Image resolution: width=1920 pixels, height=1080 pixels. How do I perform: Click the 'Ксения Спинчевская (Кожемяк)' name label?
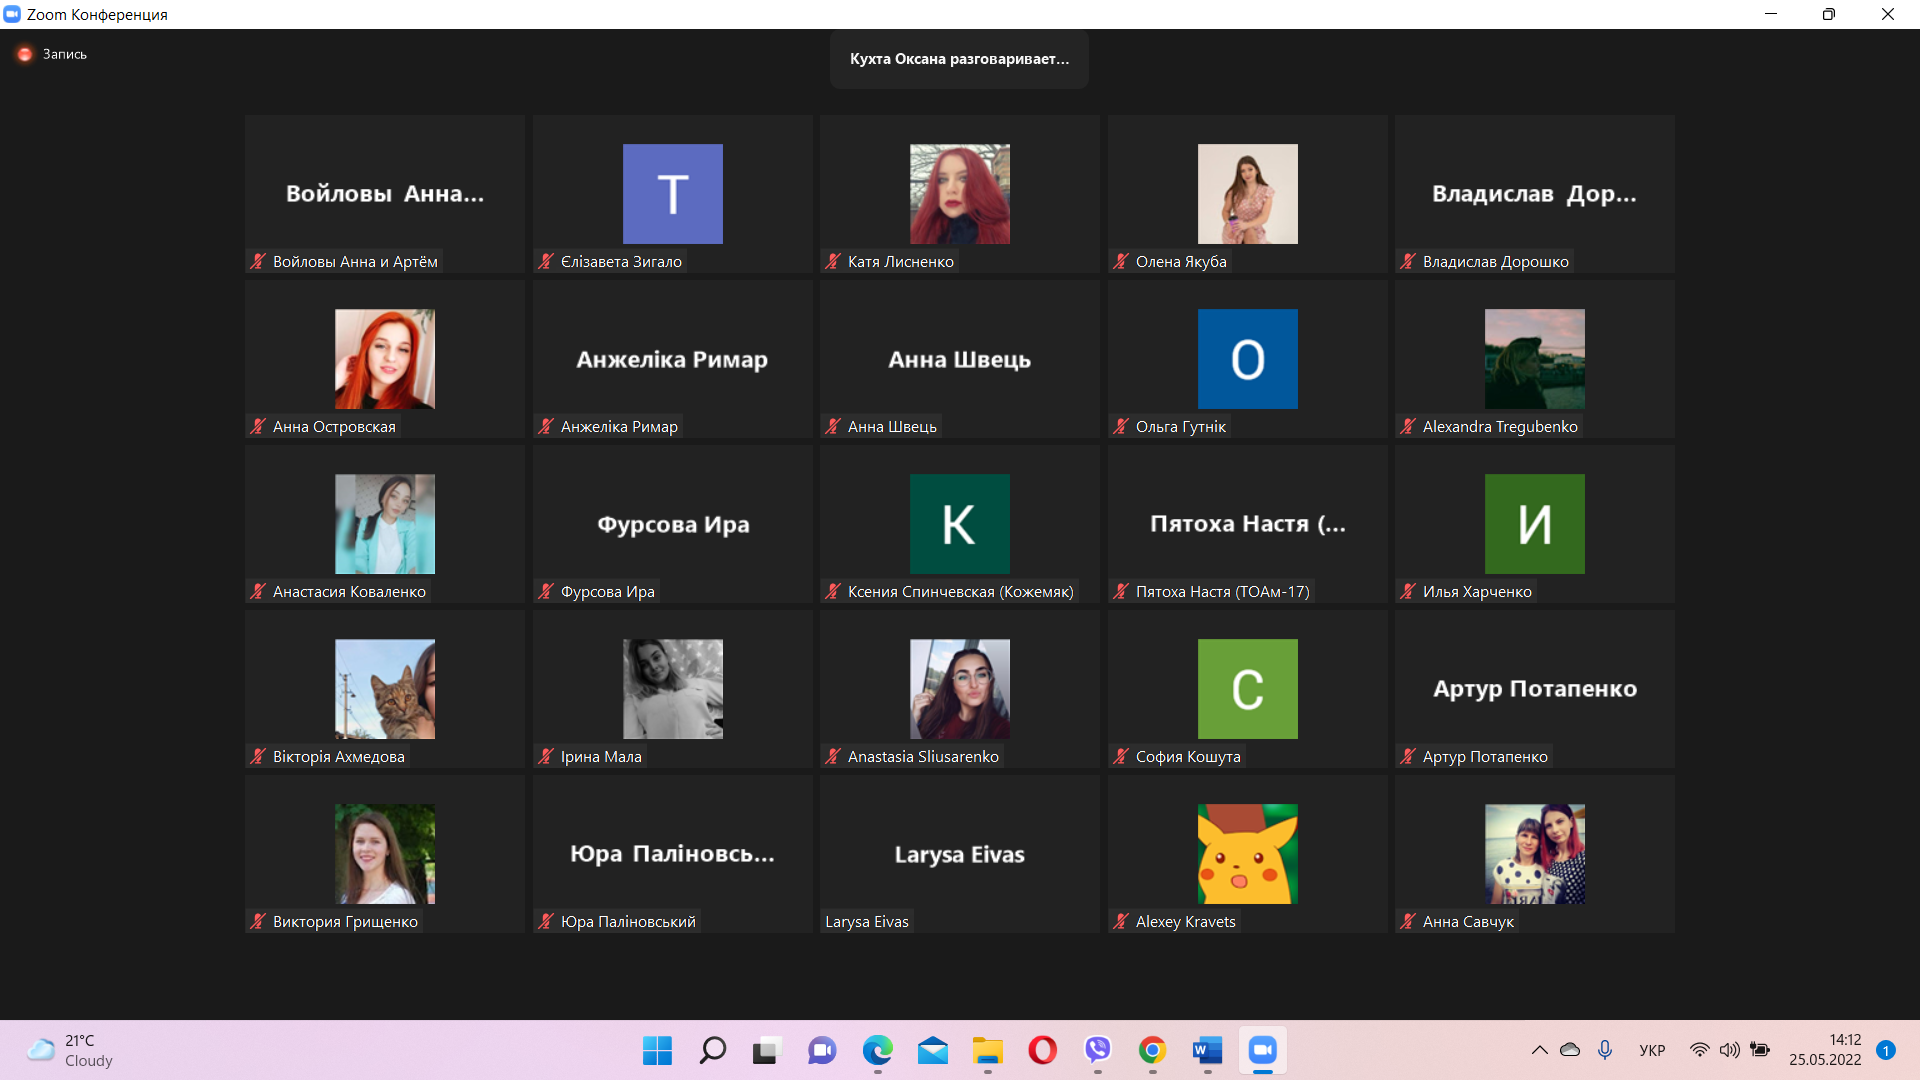point(960,592)
